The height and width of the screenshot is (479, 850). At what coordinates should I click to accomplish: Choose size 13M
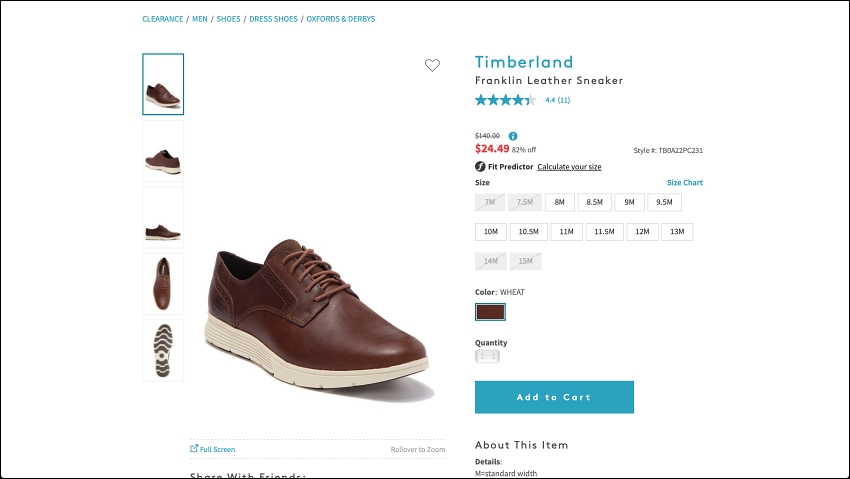tap(677, 231)
